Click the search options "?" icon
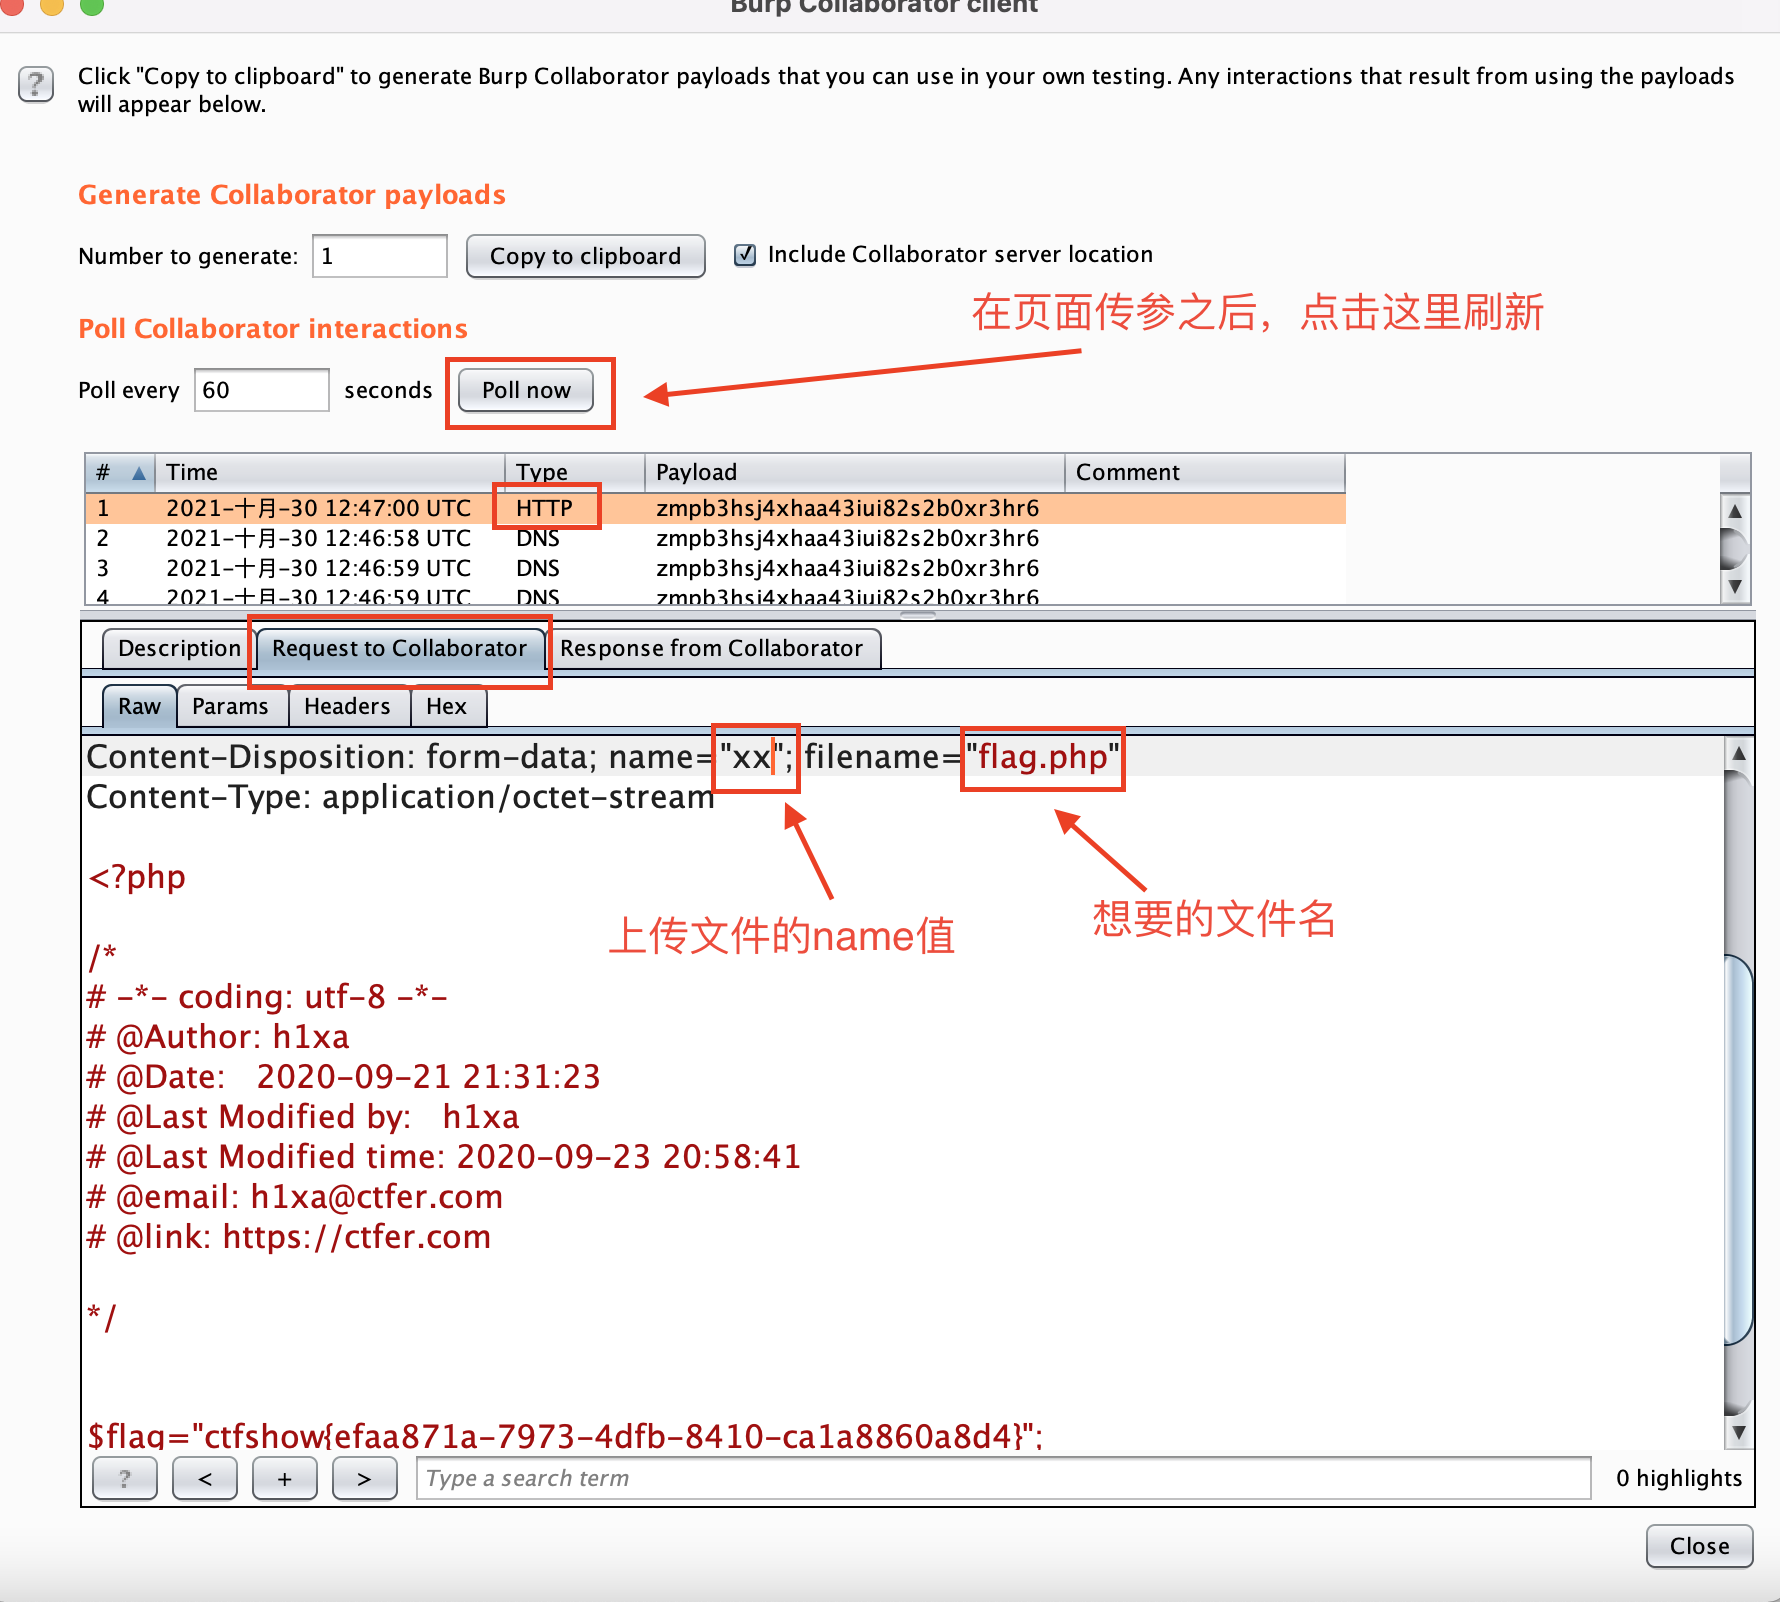The width and height of the screenshot is (1780, 1602). click(x=124, y=1478)
